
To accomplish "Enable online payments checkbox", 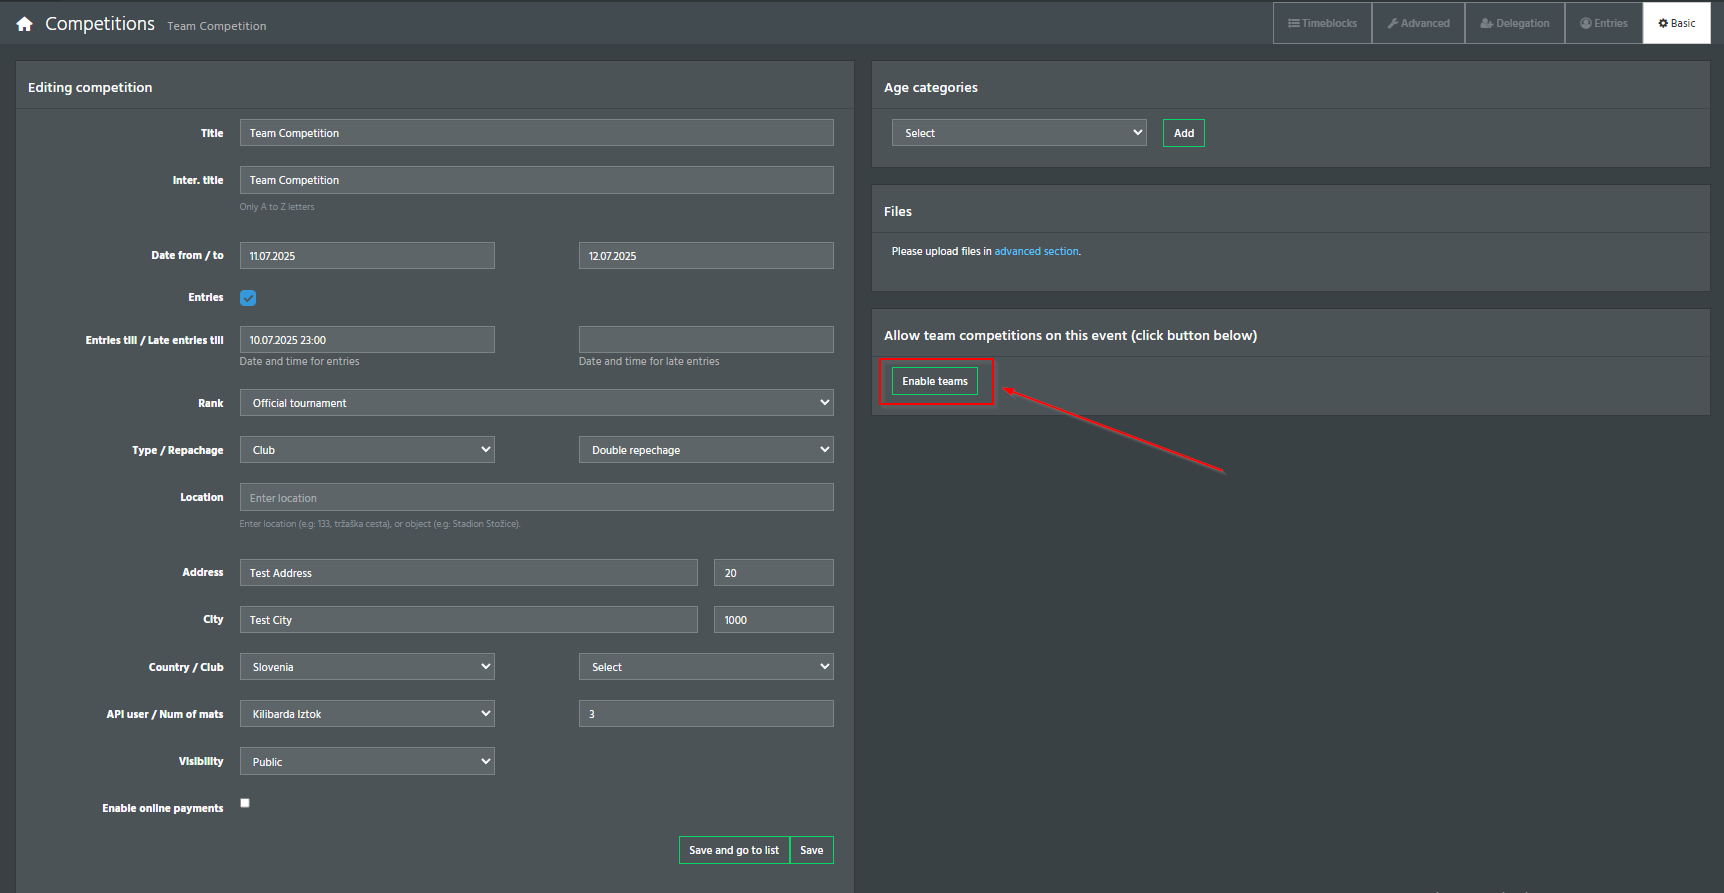I will (245, 803).
